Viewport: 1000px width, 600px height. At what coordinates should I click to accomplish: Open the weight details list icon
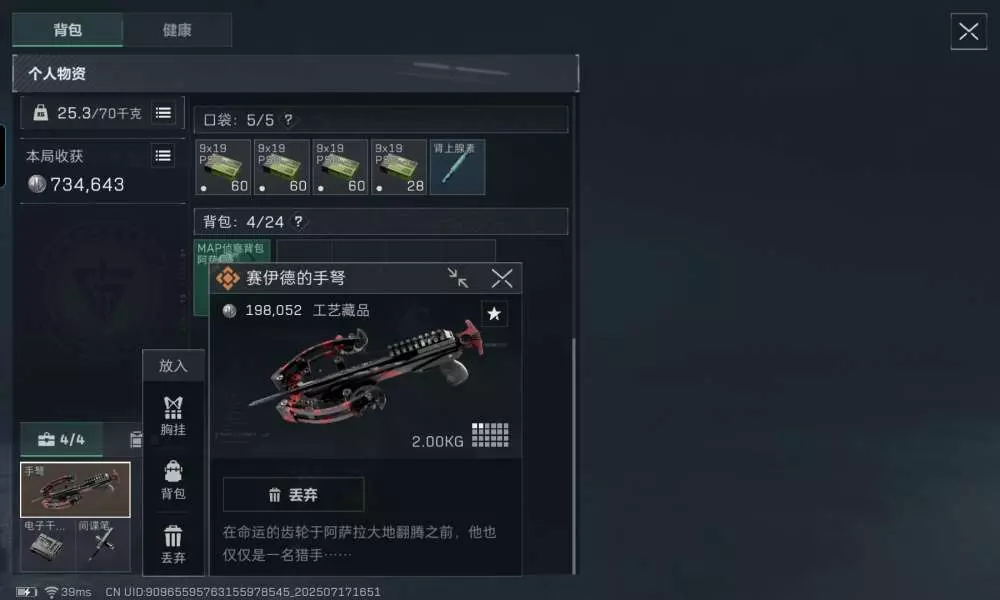click(x=163, y=113)
